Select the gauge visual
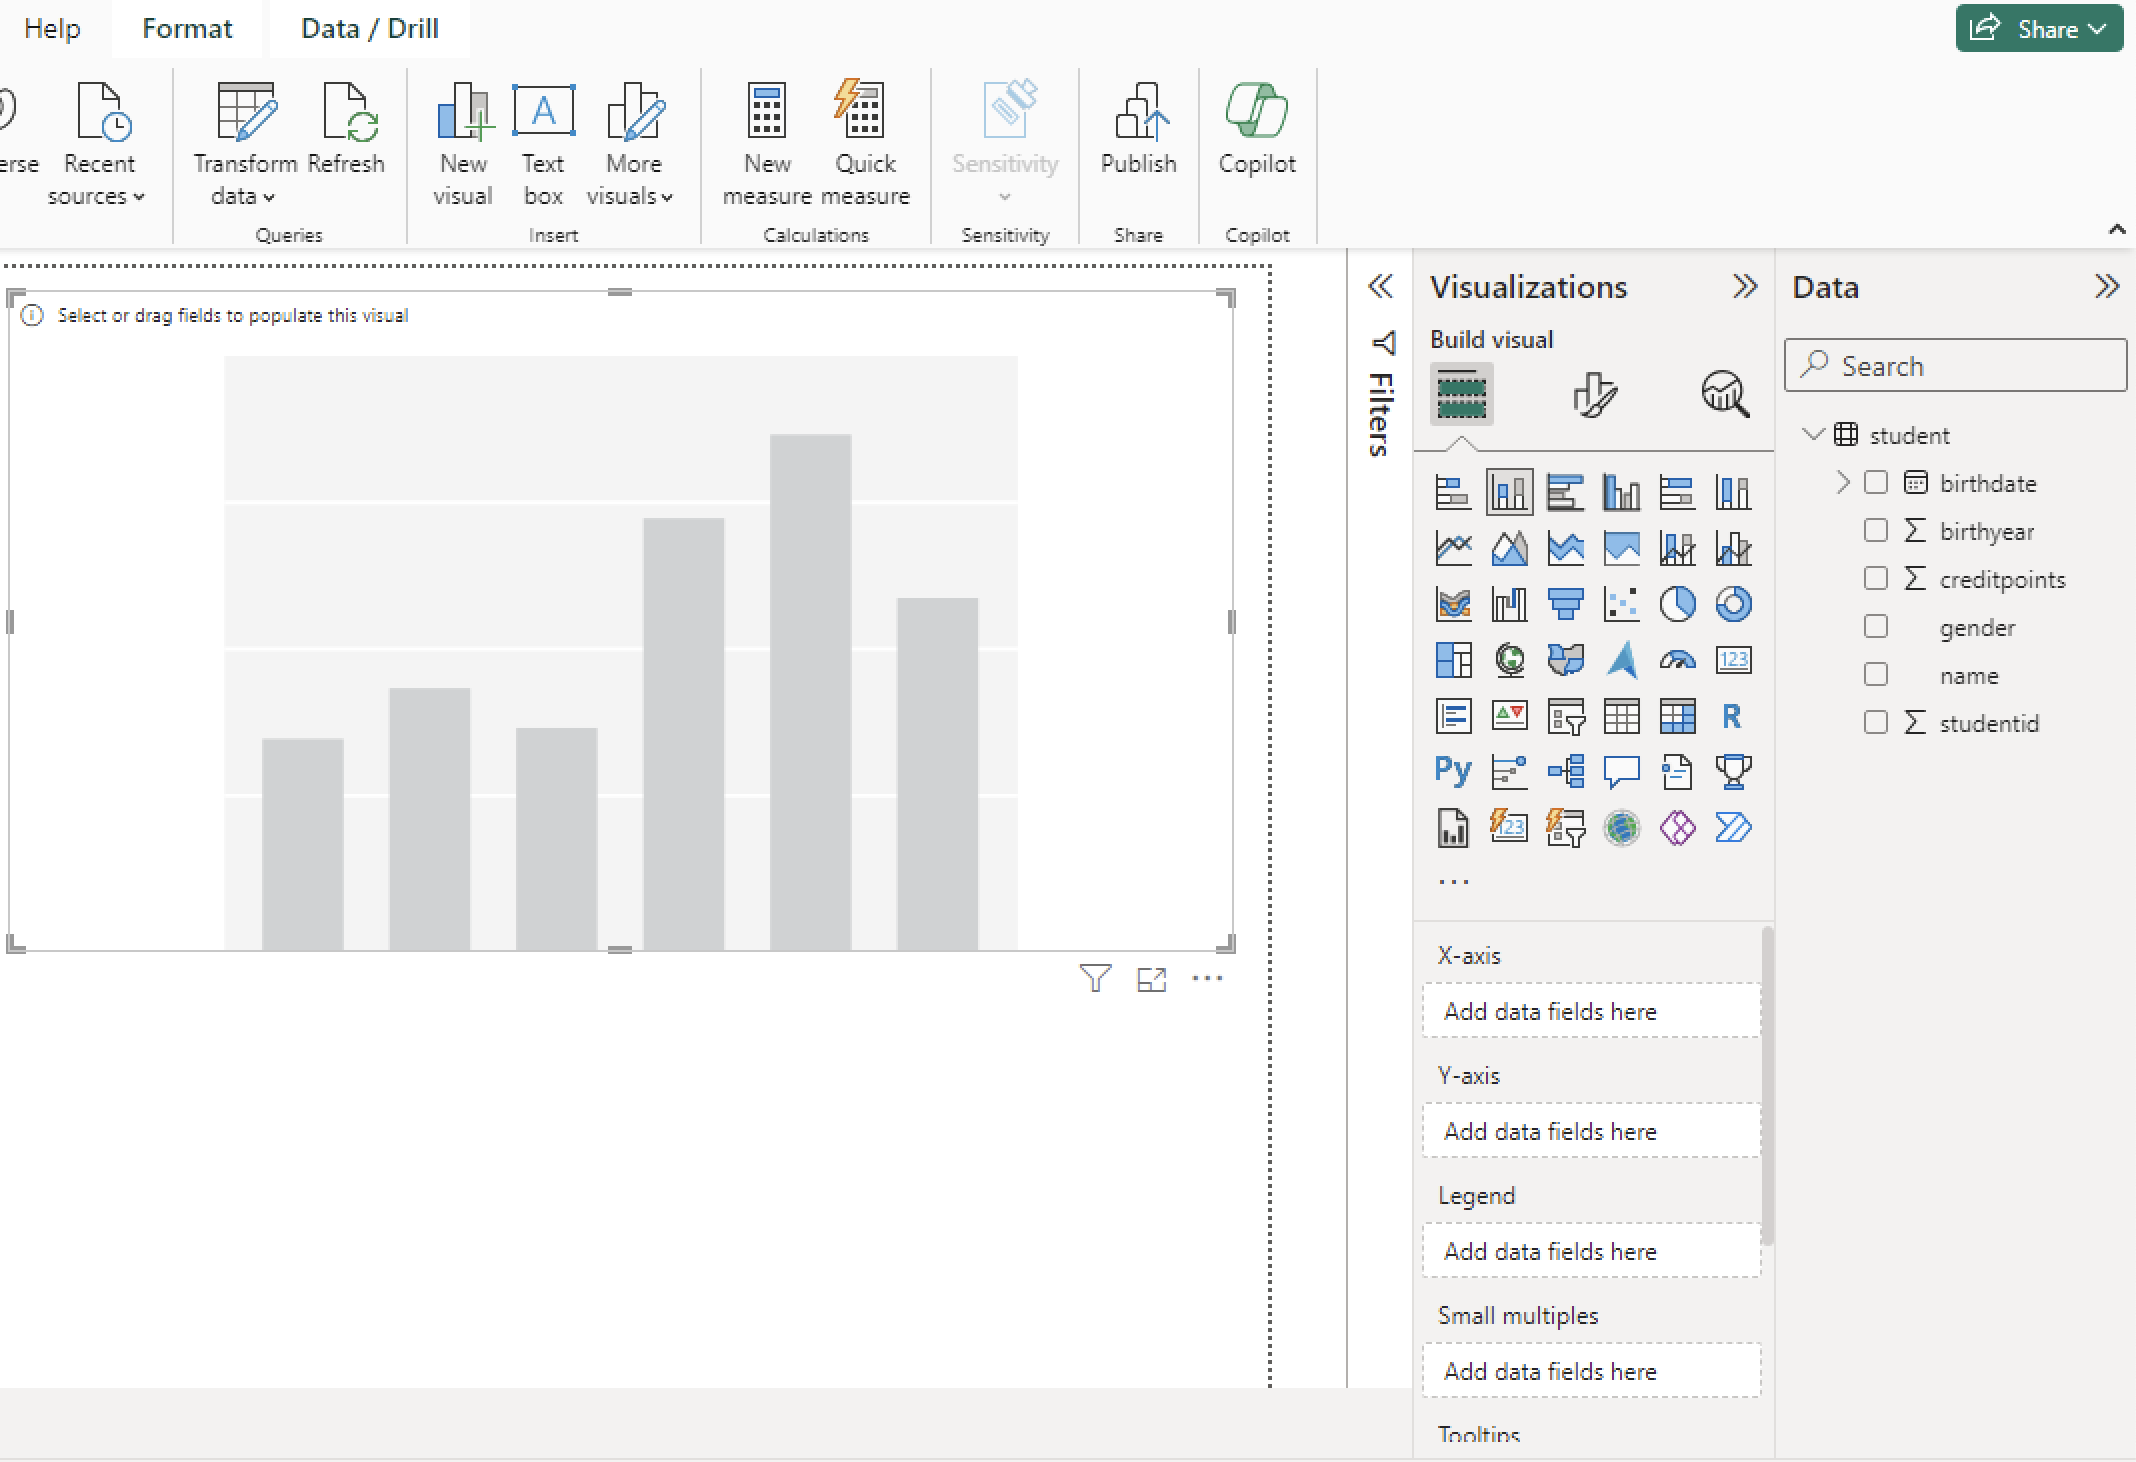2136x1462 pixels. [1678, 660]
